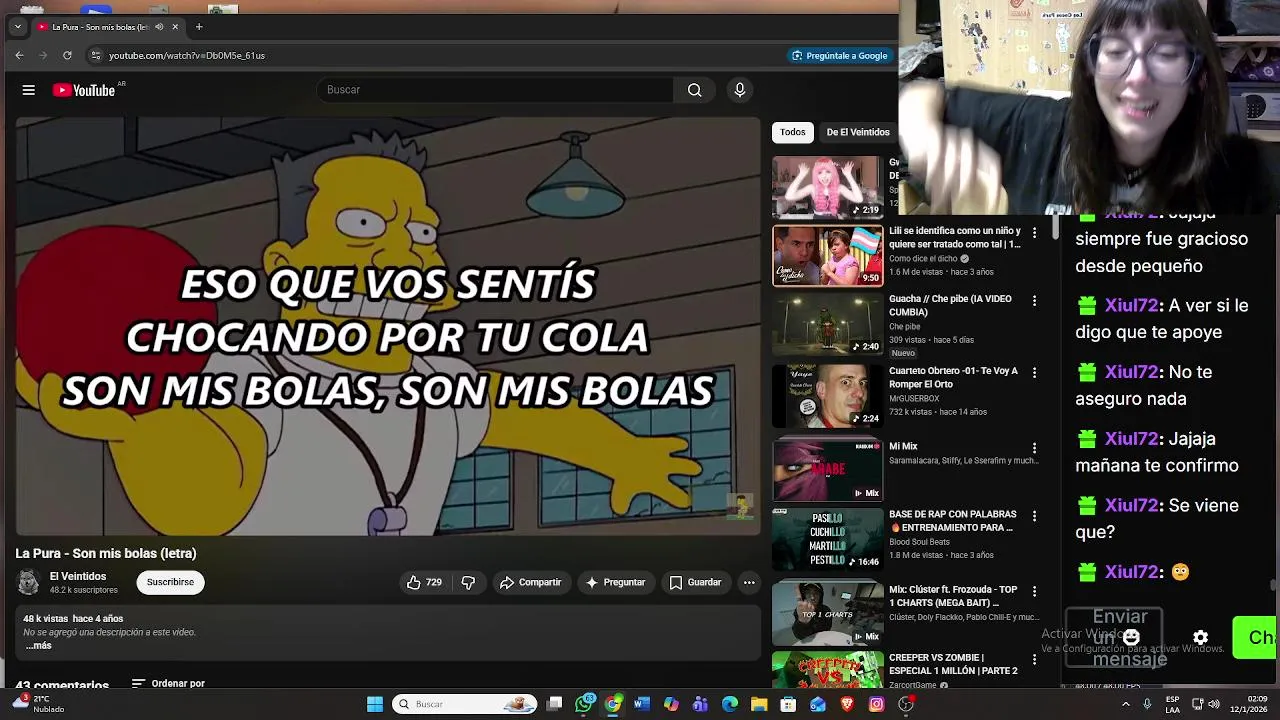Open weather widget showing 21°C Nublado
This screenshot has height=720, width=1280.
click(x=40, y=704)
